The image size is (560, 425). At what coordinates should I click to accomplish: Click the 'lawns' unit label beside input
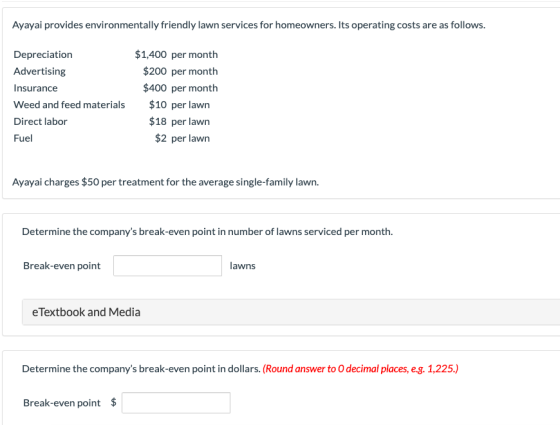(x=242, y=266)
